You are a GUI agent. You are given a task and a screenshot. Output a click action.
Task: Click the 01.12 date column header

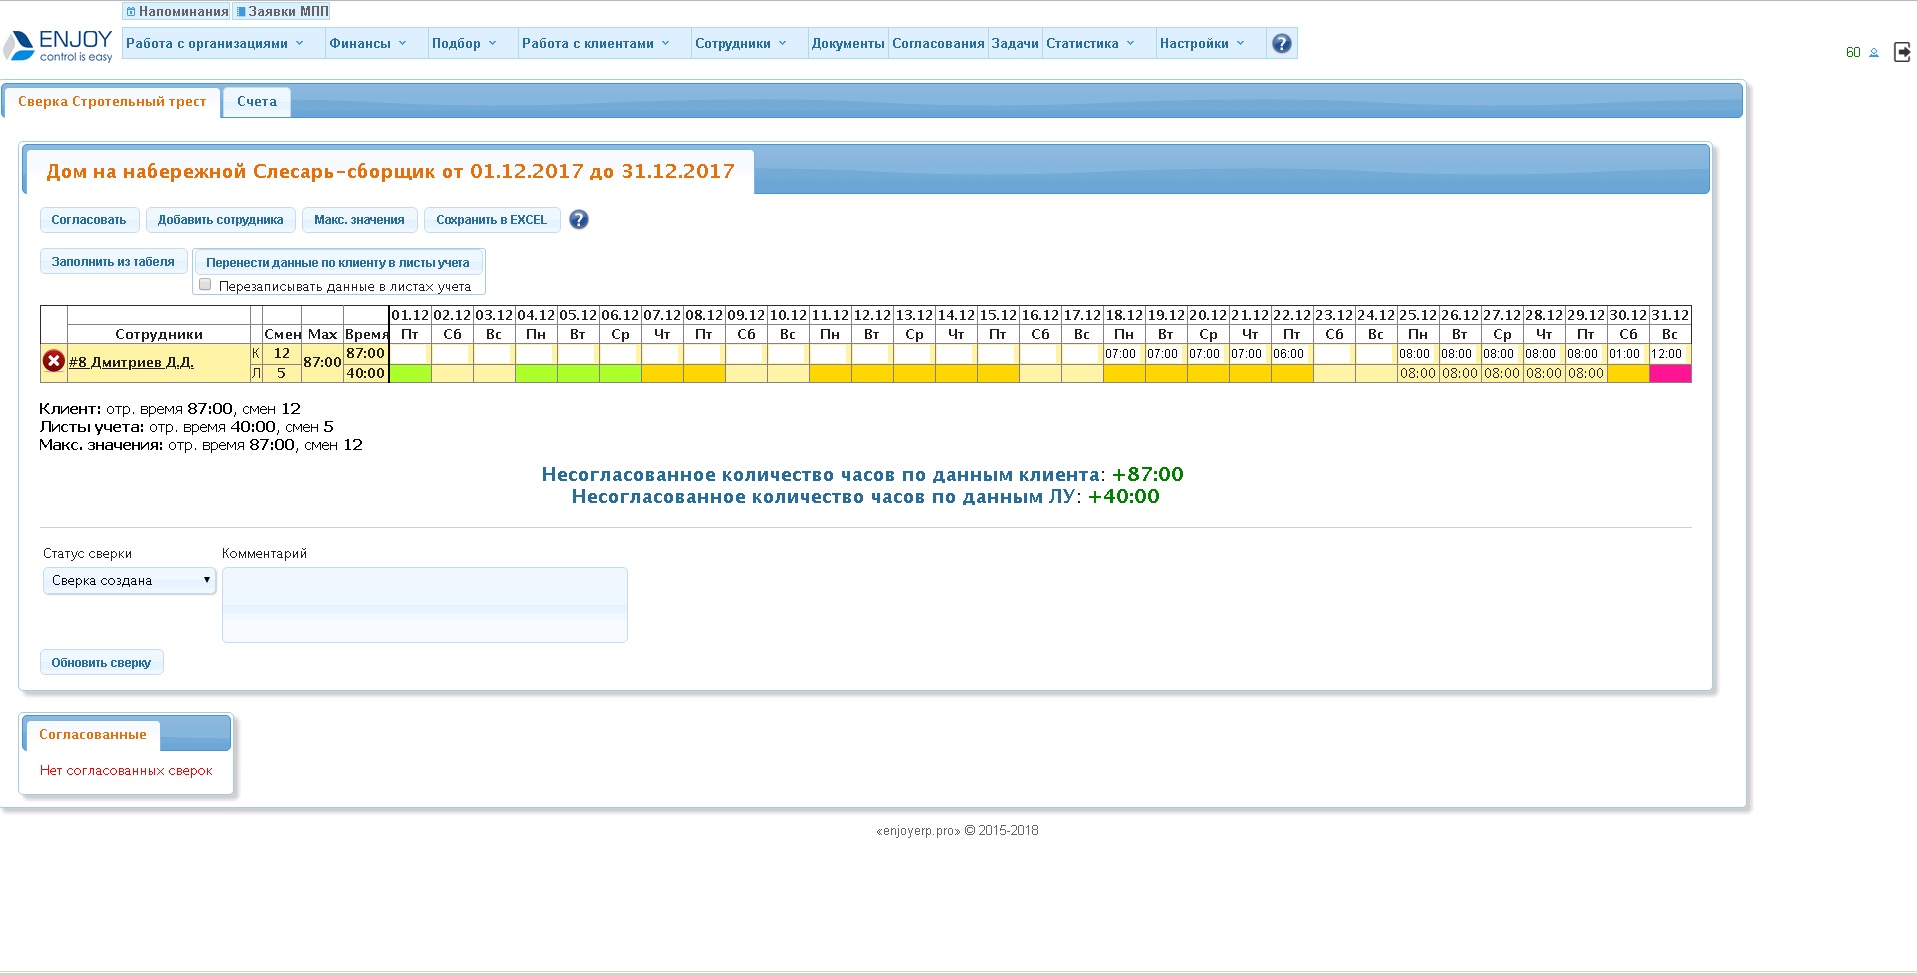coord(410,315)
